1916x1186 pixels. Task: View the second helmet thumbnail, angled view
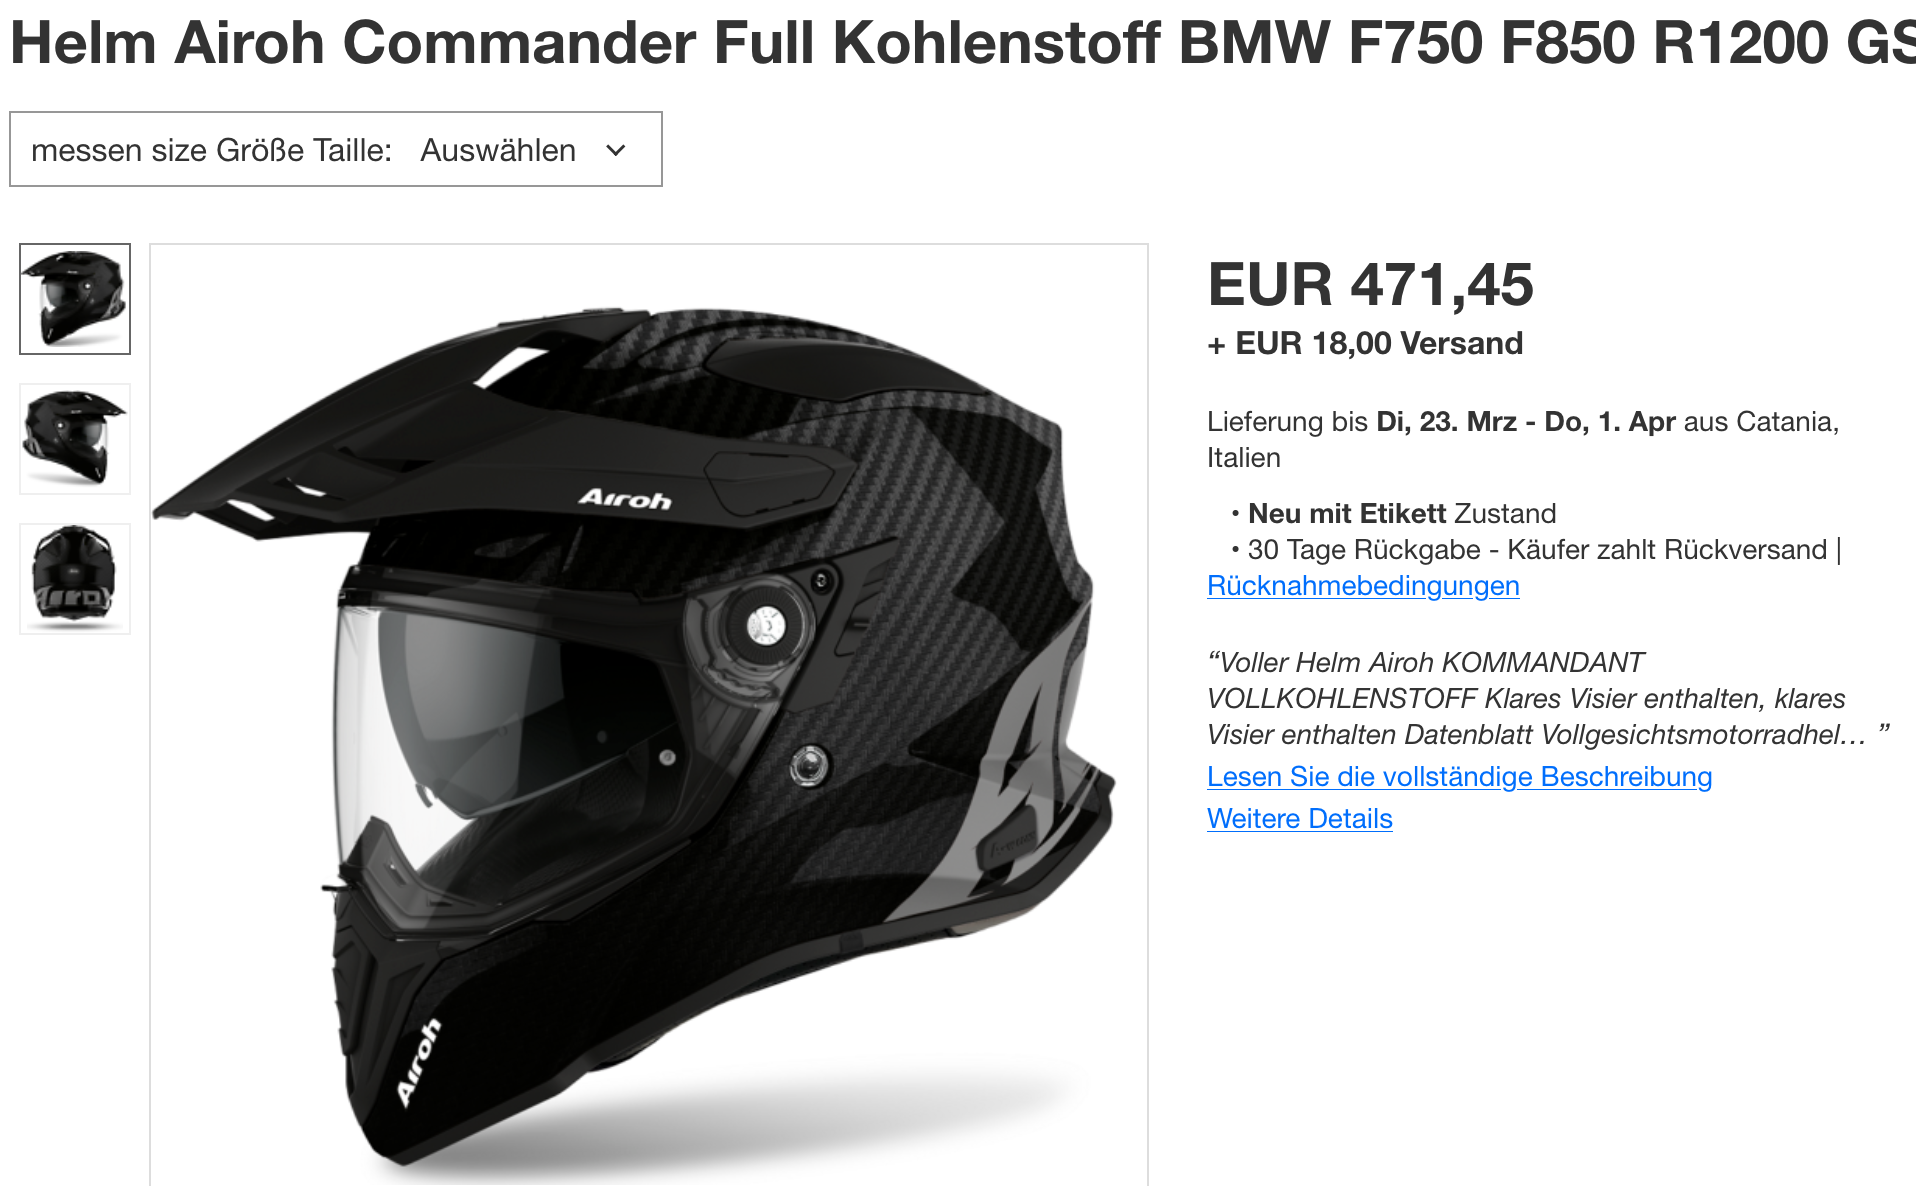pyautogui.click(x=75, y=439)
